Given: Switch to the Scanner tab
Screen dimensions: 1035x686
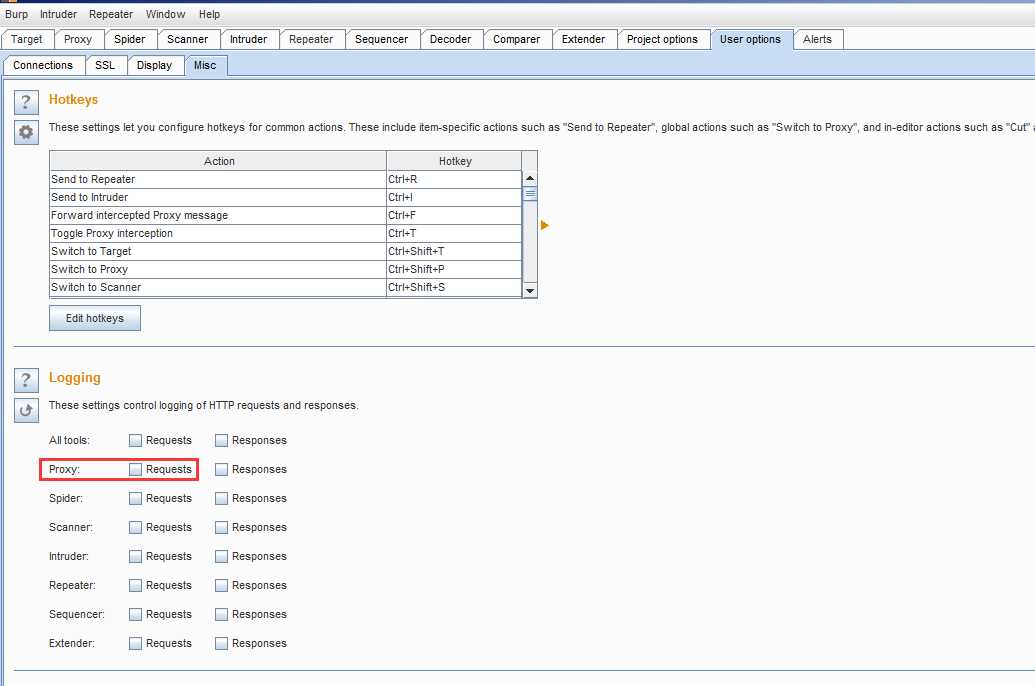Looking at the screenshot, I should 187,40.
